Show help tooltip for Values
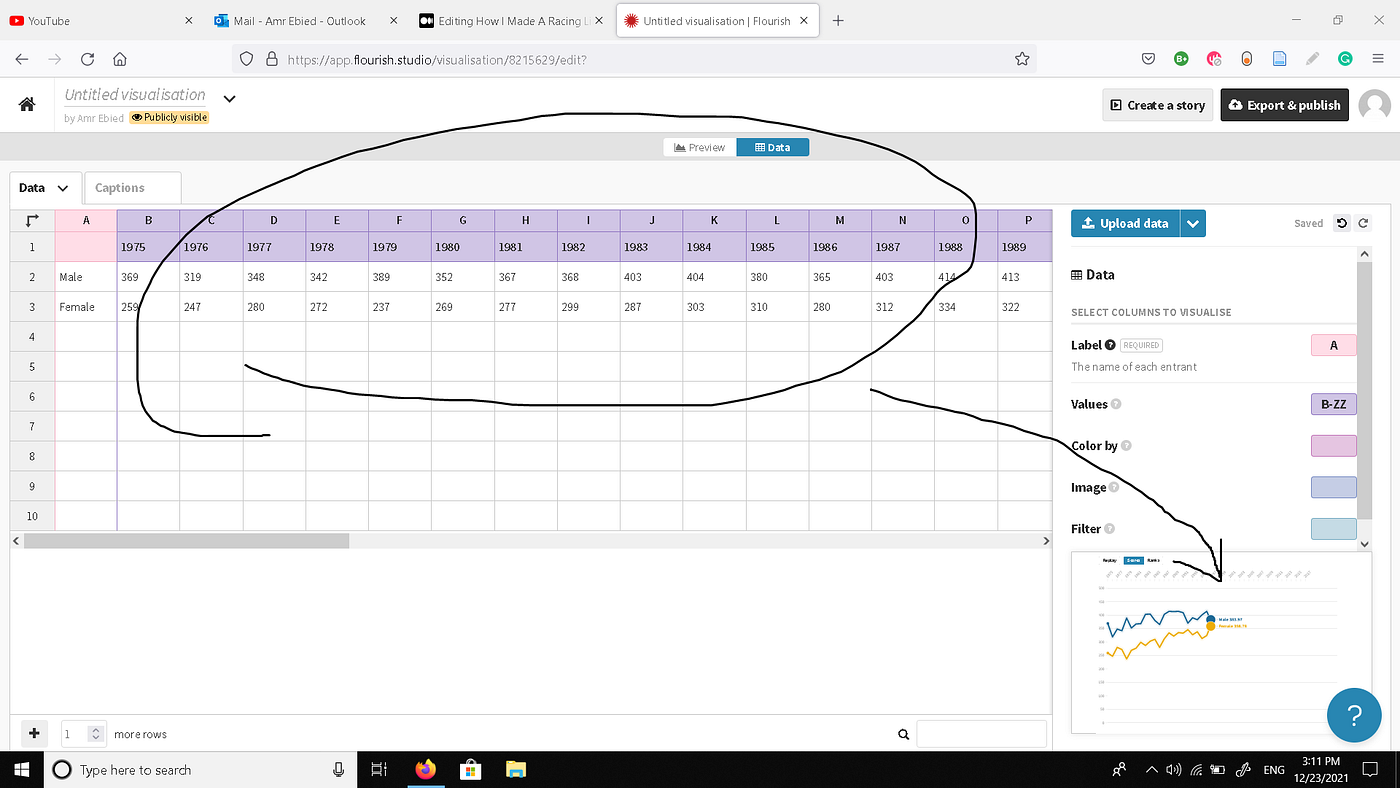Viewport: 1400px width, 788px height. pos(1116,404)
